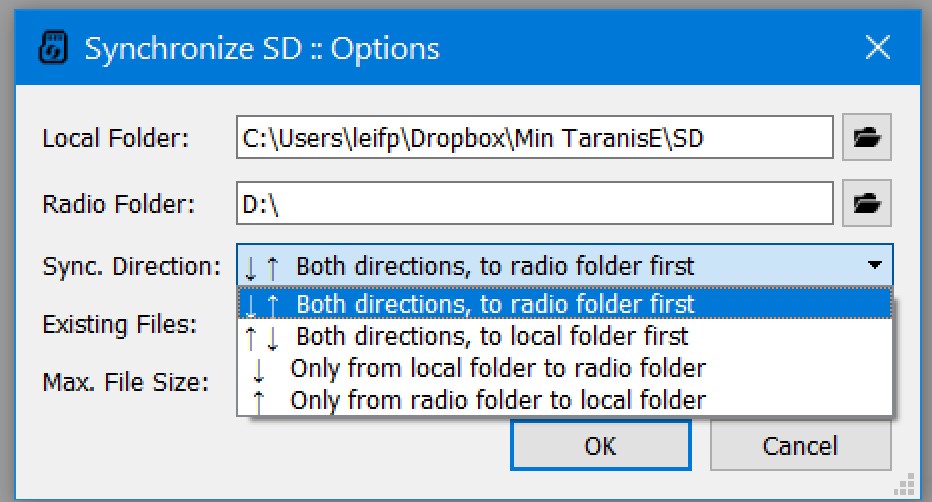Click the Radio Folder path field

pos(535,204)
